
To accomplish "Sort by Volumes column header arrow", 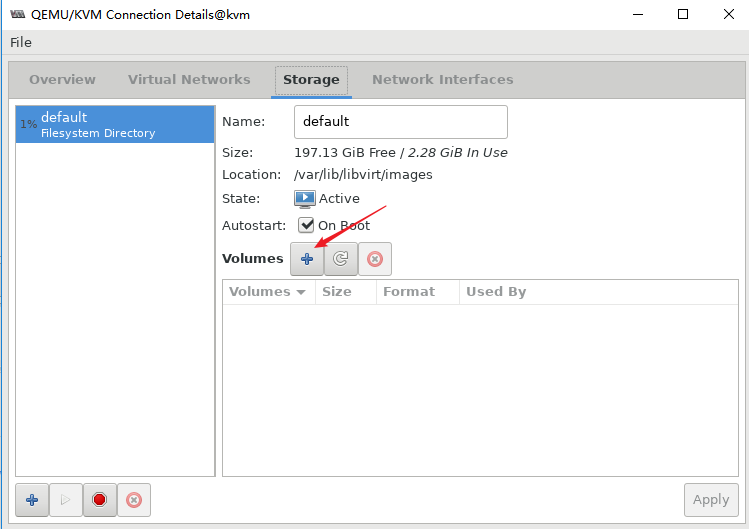I will click(x=301, y=292).
